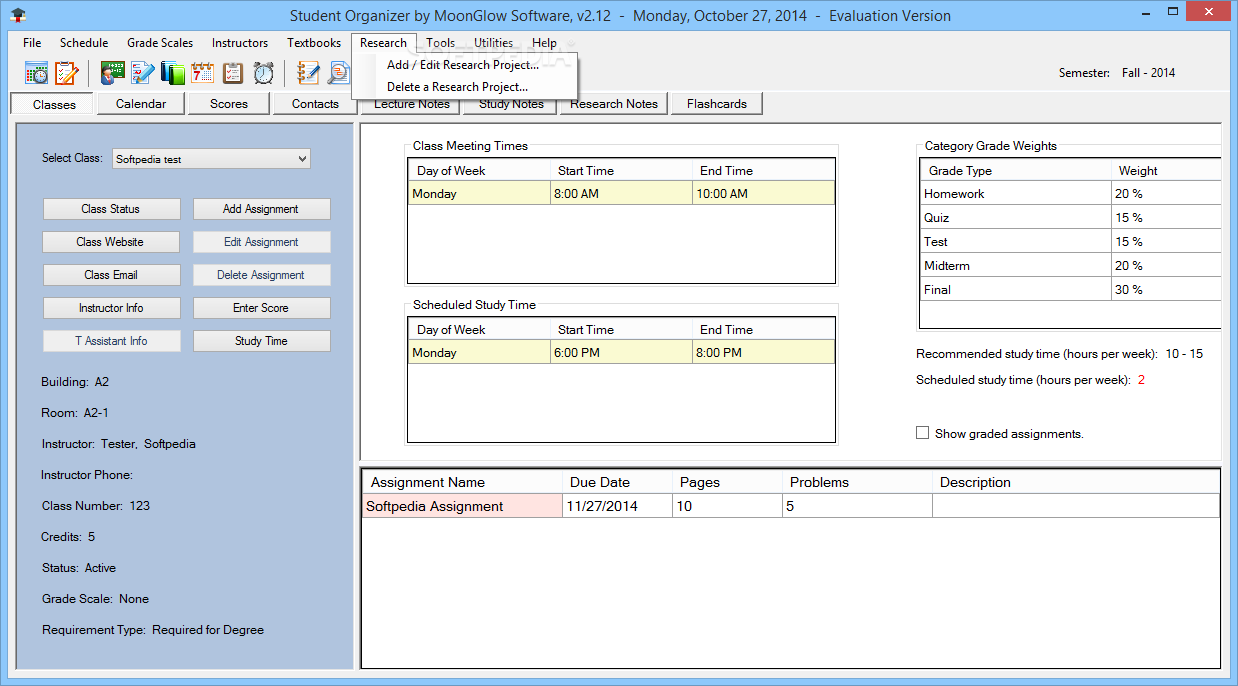Viewport: 1238px width, 686px height.
Task: Click the tear-off calendar number 7 icon
Action: point(203,73)
